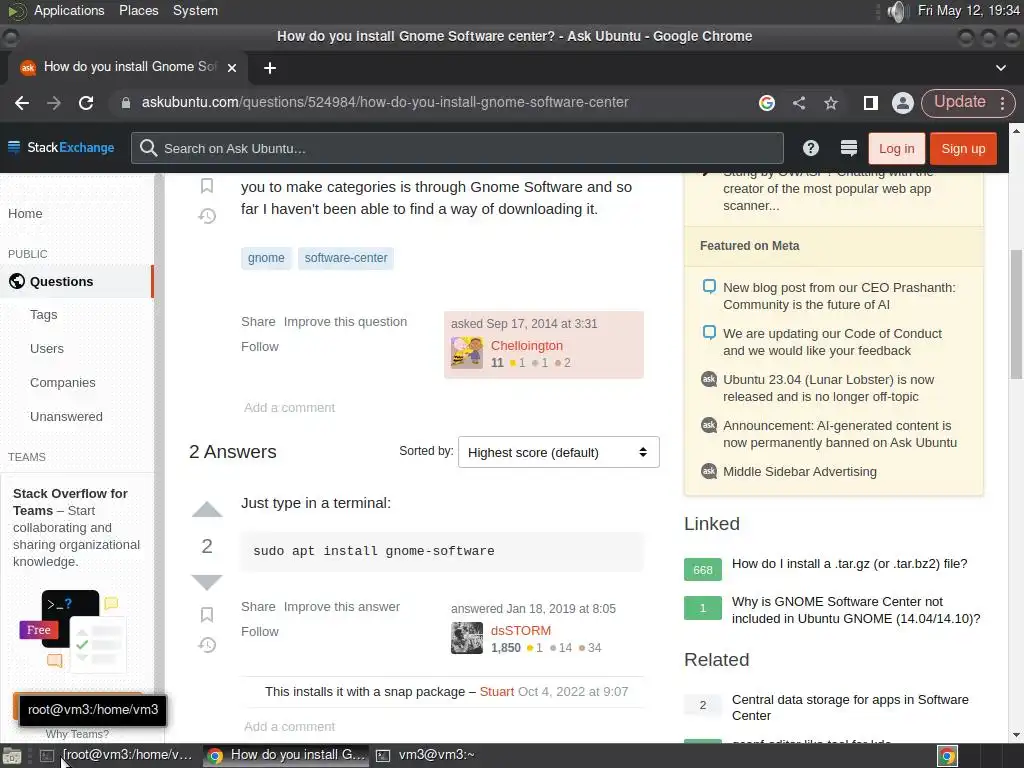The image size is (1024, 768).
Task: Click the browser forward arrow
Action: click(54, 103)
